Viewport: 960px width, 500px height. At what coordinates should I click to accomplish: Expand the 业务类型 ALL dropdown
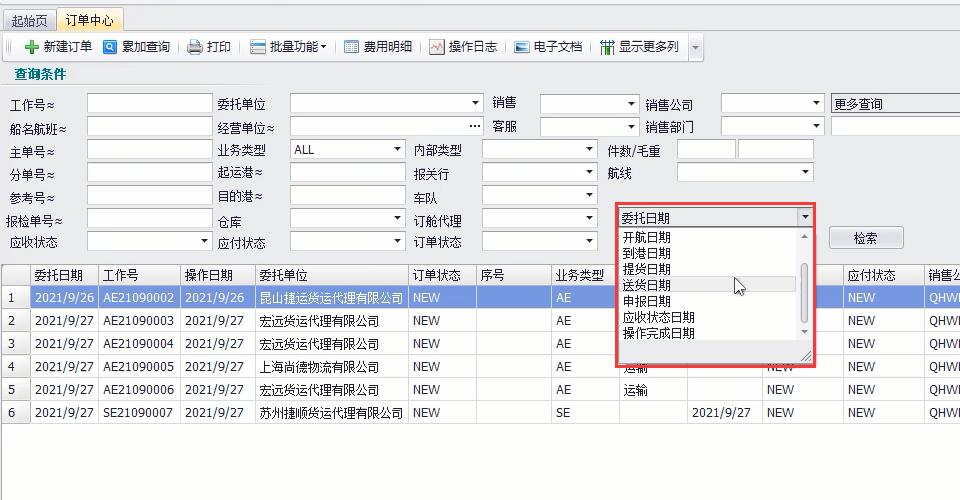point(397,149)
